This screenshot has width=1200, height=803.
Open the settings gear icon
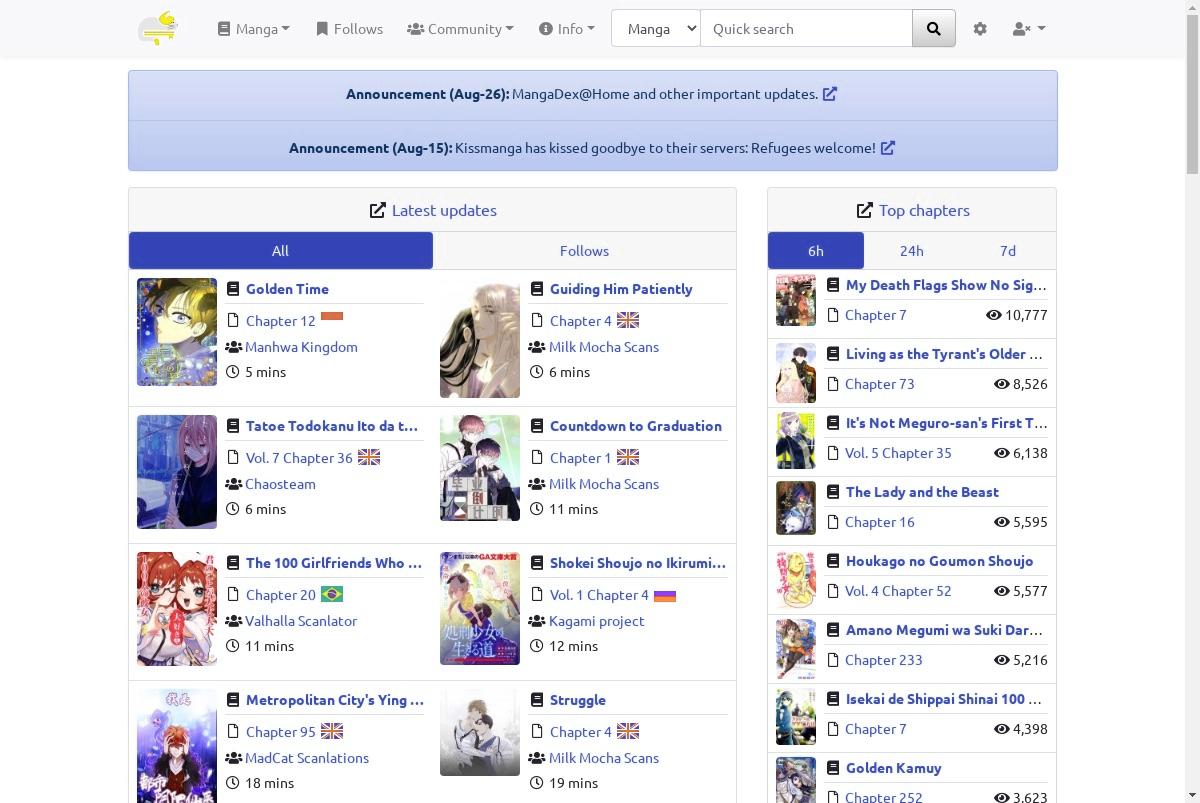click(x=980, y=29)
